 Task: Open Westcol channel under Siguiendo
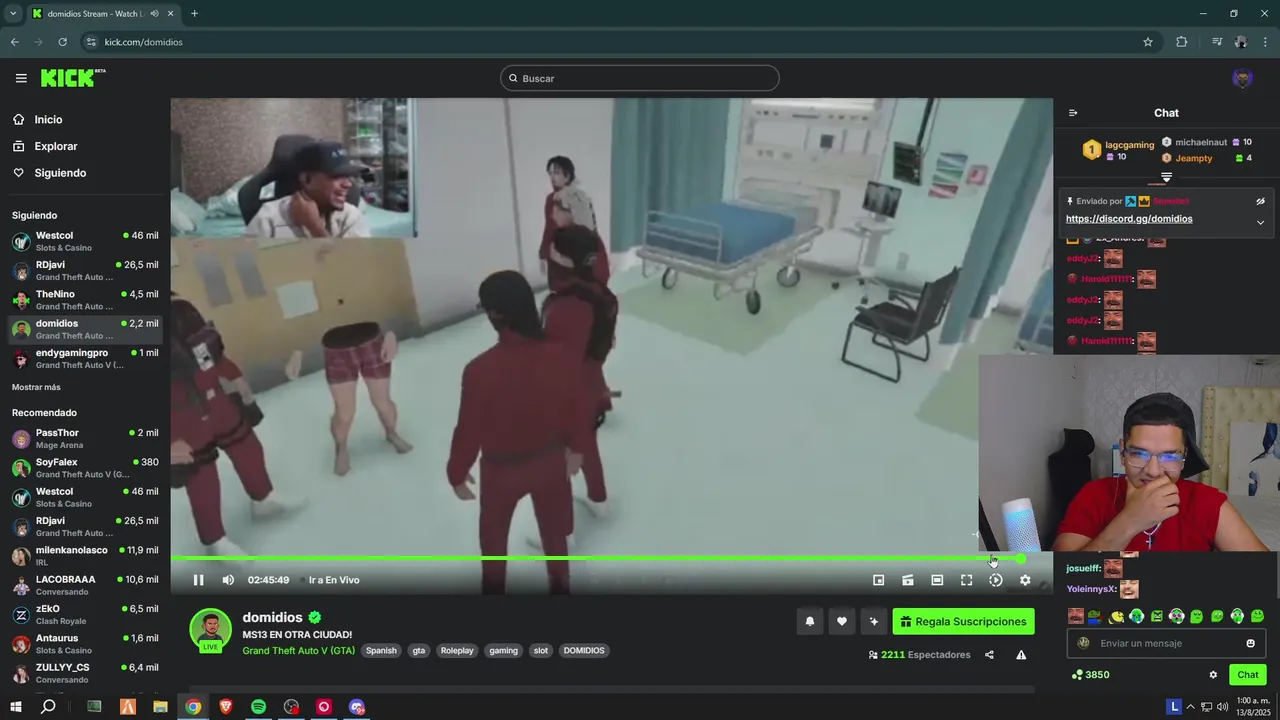click(x=84, y=241)
